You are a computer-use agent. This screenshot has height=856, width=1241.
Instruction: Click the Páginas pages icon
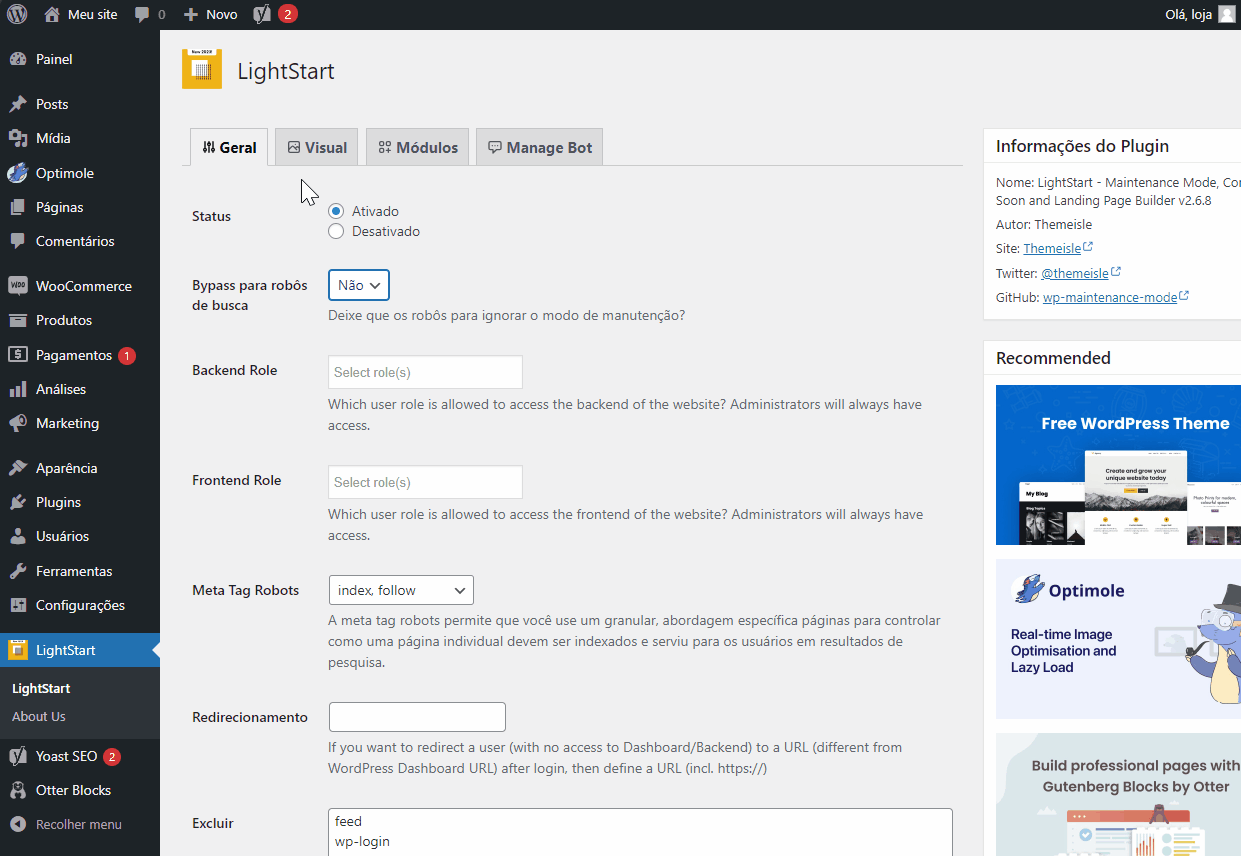tap(18, 207)
